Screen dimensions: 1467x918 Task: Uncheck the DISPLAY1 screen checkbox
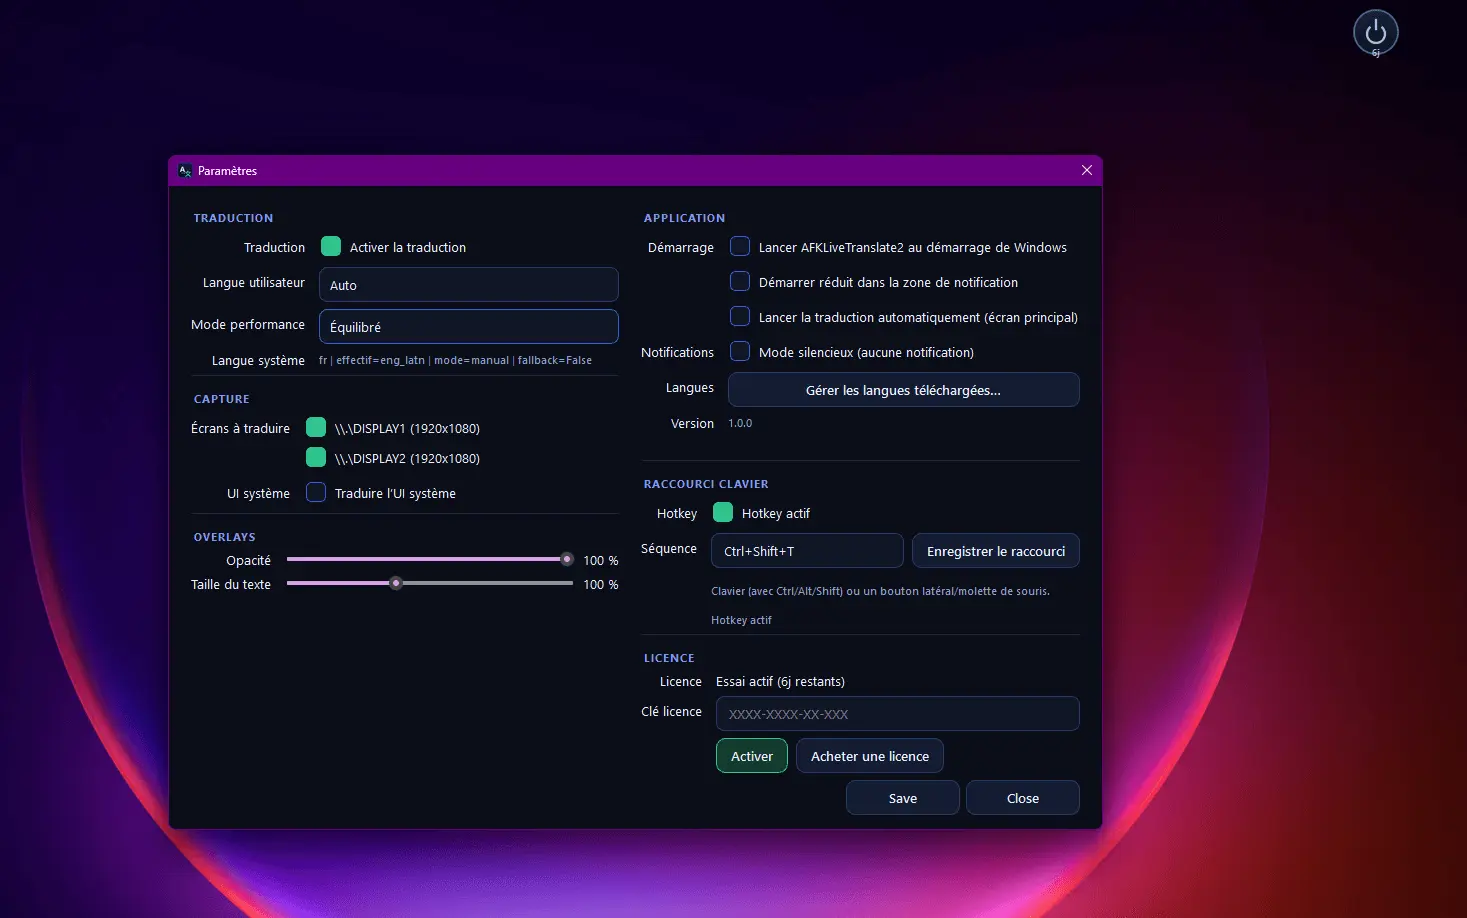(316, 427)
